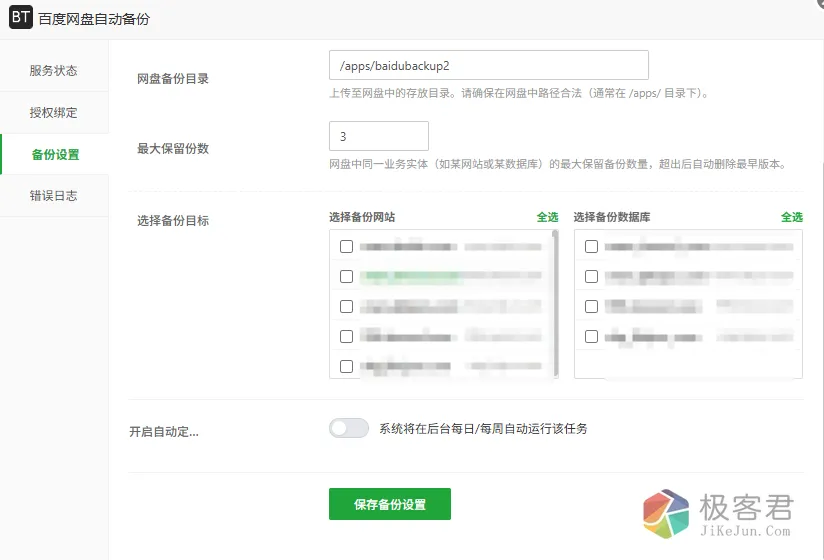Check the second database checkbox
Screen dimensions: 824x560
tap(591, 276)
